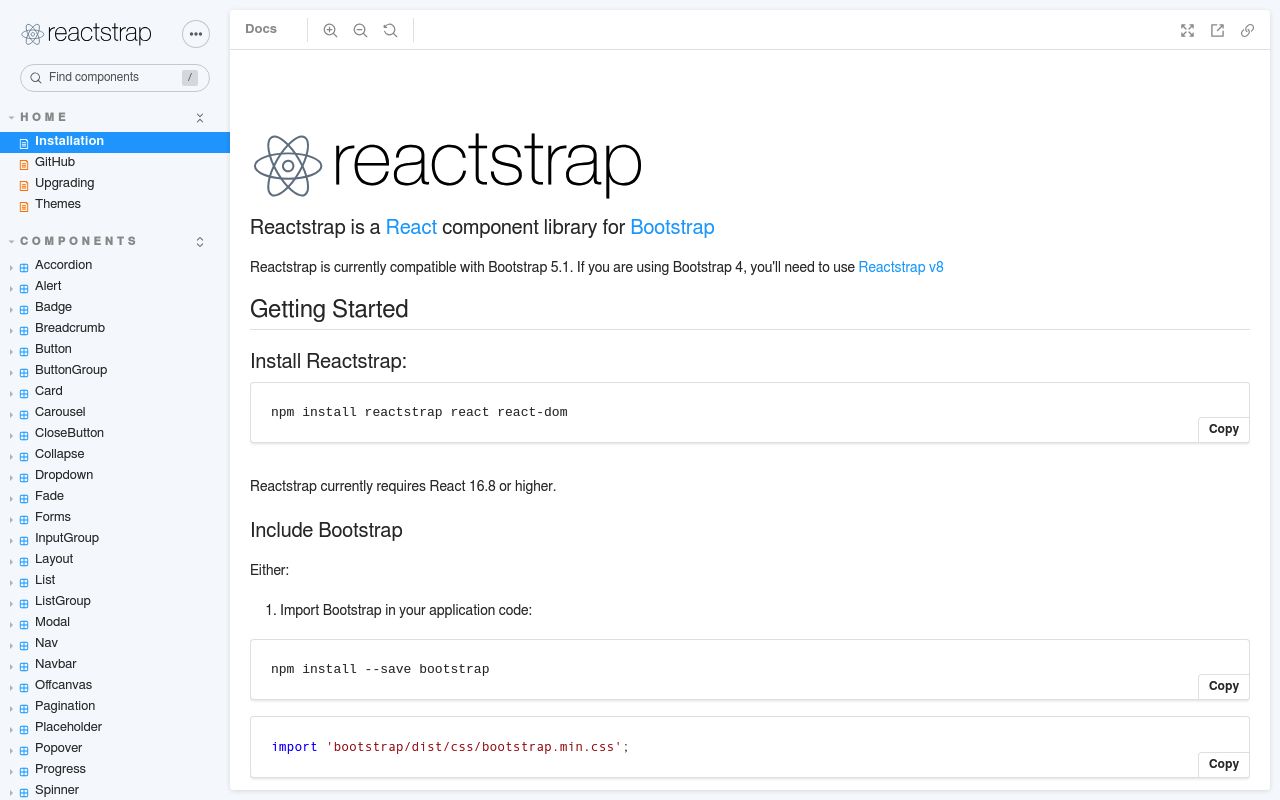Expand the Dropdown component tree item
This screenshot has width=1280, height=800.
tap(11, 476)
